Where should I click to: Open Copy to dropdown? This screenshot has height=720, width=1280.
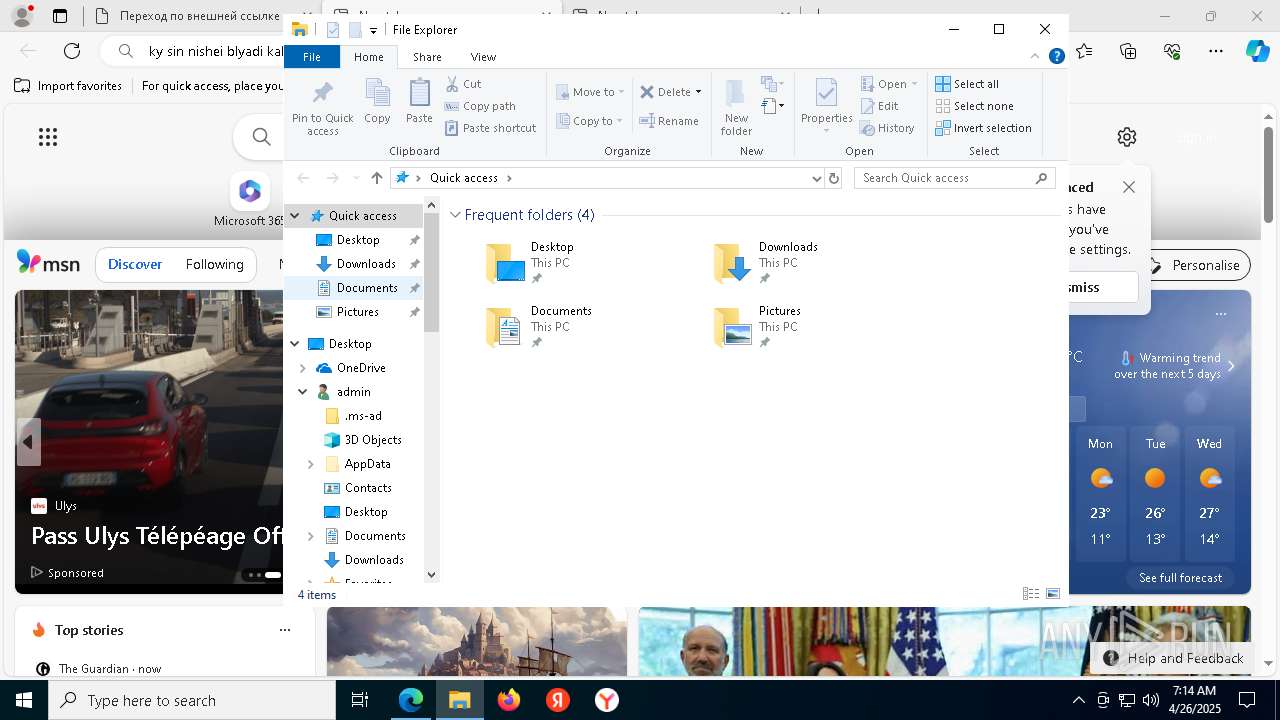pos(590,121)
